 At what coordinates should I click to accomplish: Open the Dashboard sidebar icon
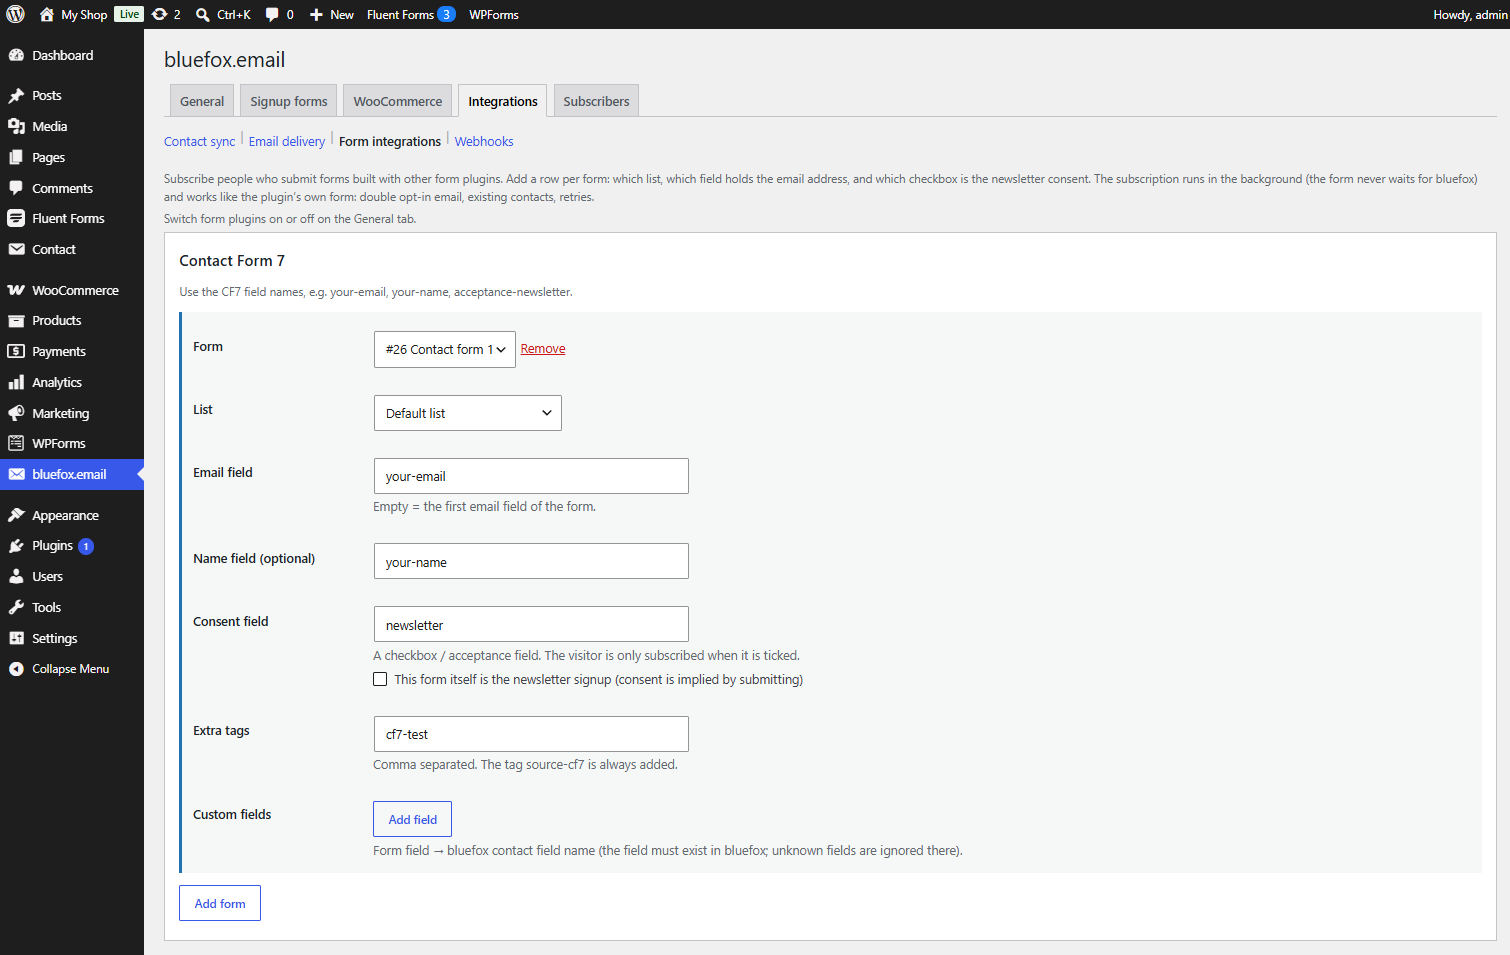[x=16, y=55]
